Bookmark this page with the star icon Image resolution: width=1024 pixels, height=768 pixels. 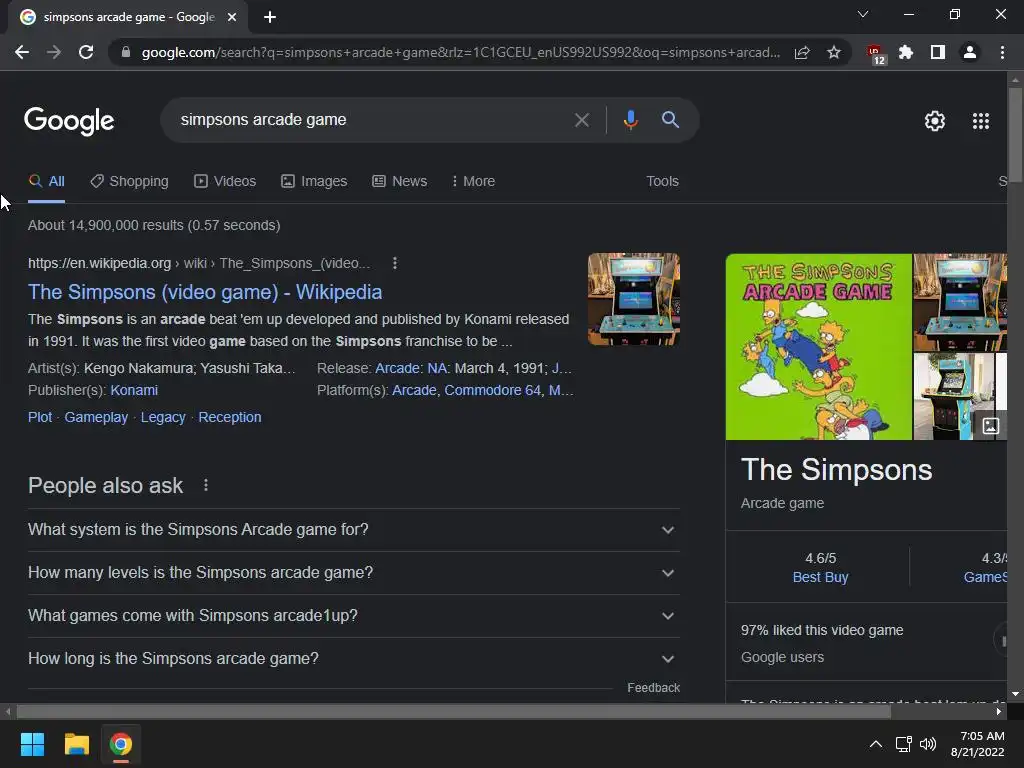(x=833, y=52)
